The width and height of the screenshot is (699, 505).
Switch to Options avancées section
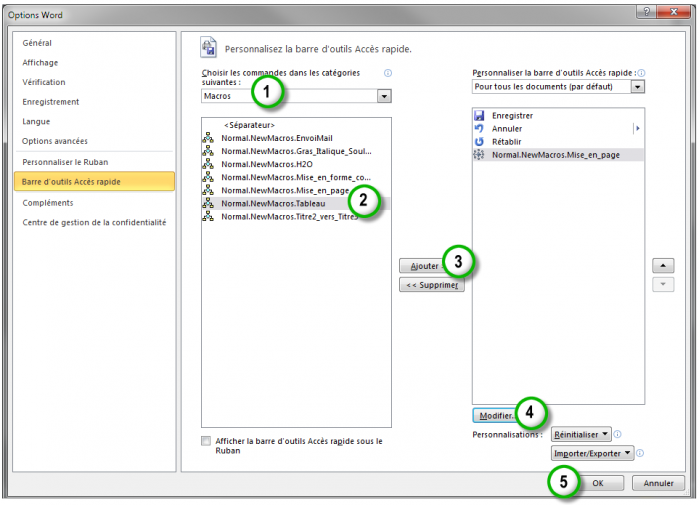[55, 141]
